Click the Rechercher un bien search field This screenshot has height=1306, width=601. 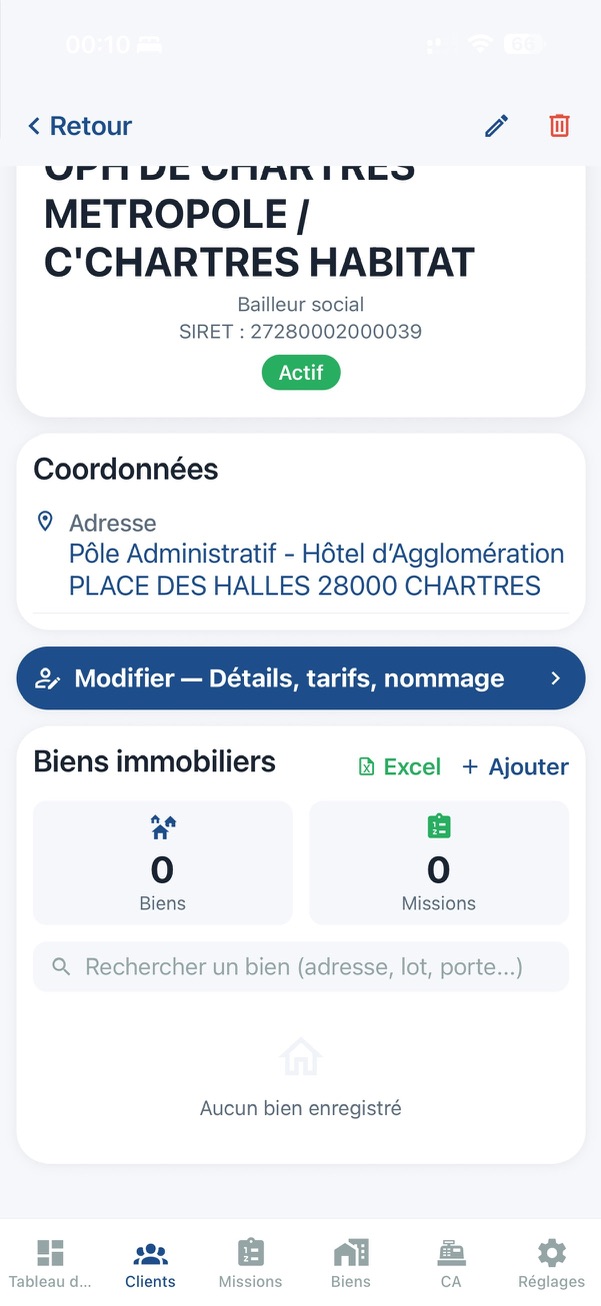click(300, 966)
